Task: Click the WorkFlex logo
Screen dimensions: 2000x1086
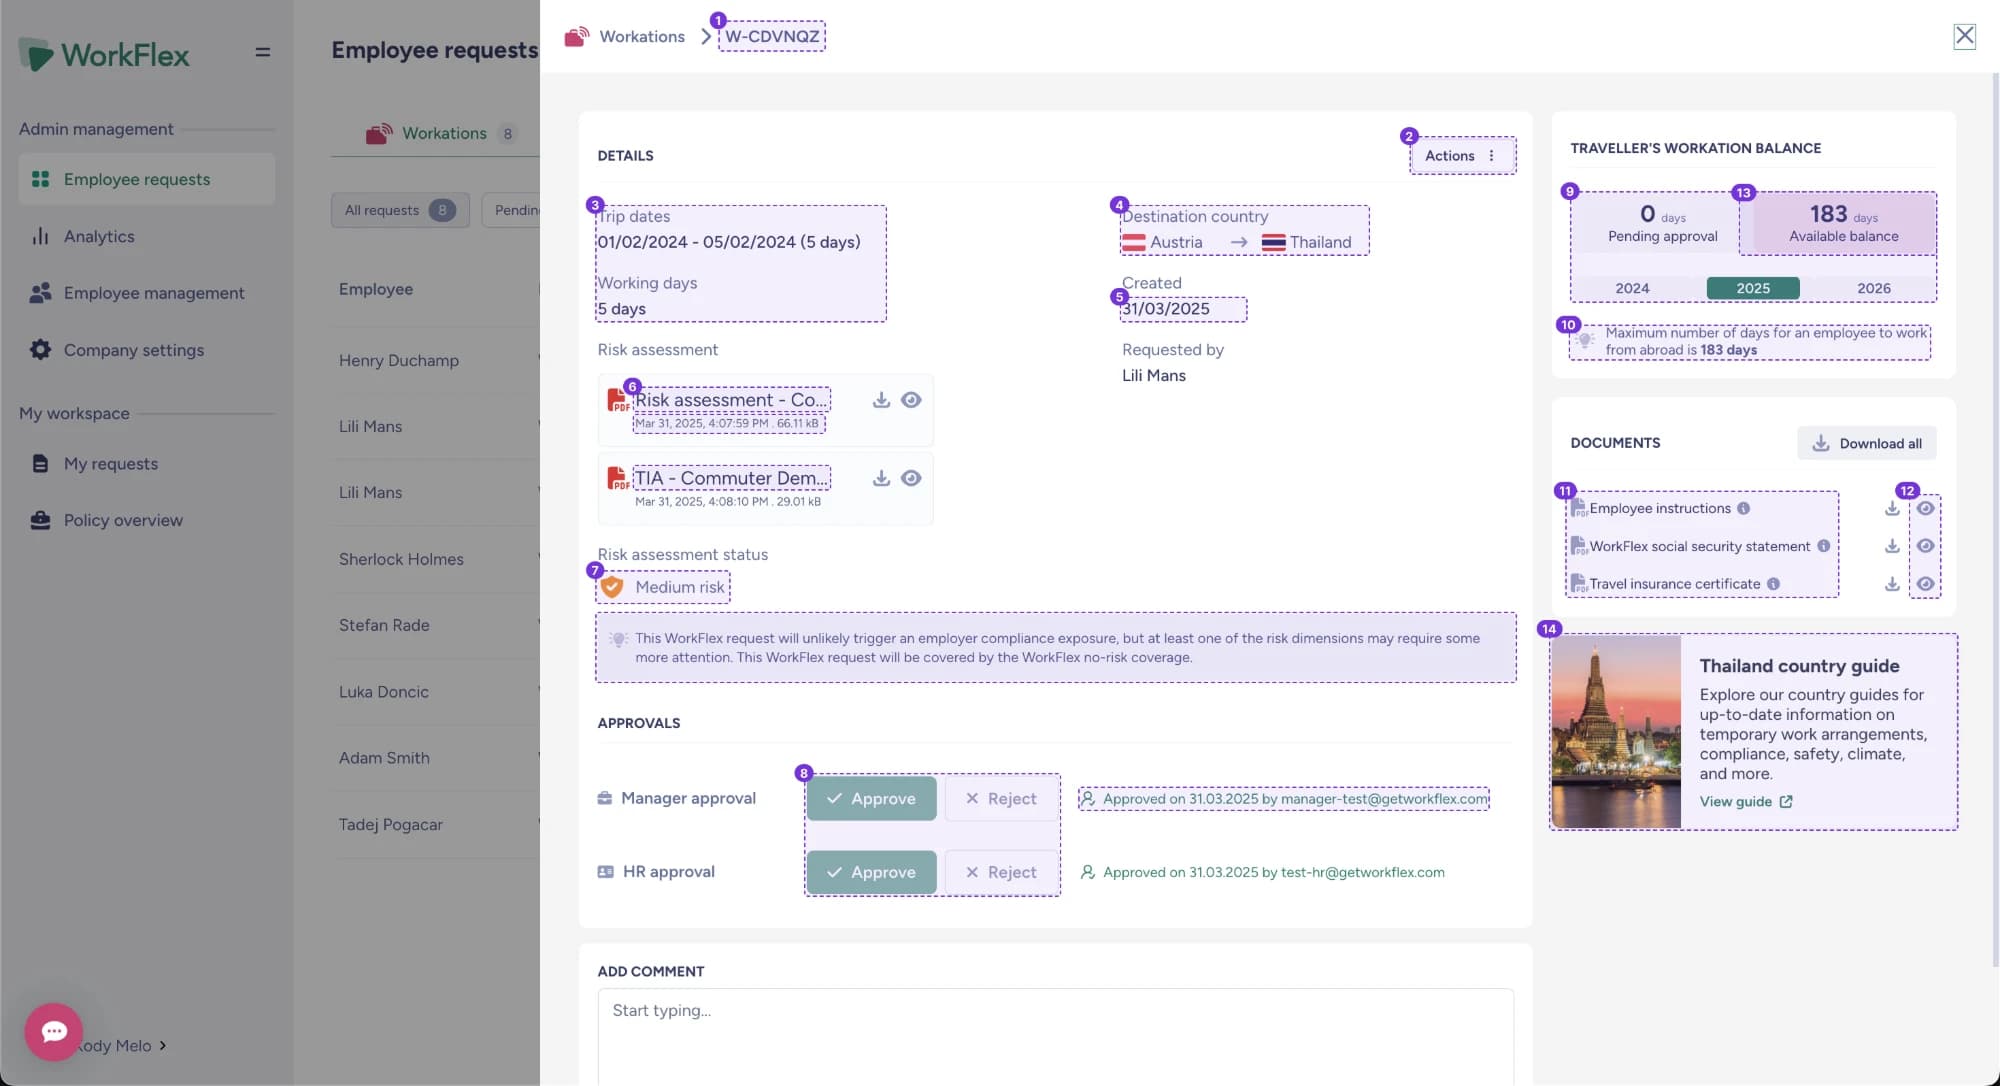Action: point(104,54)
